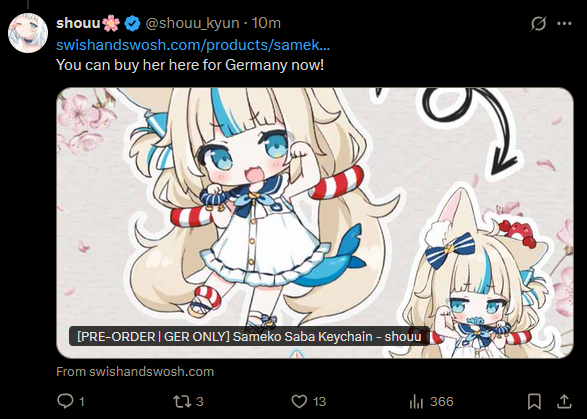Open the share upload icon

pos(564,401)
